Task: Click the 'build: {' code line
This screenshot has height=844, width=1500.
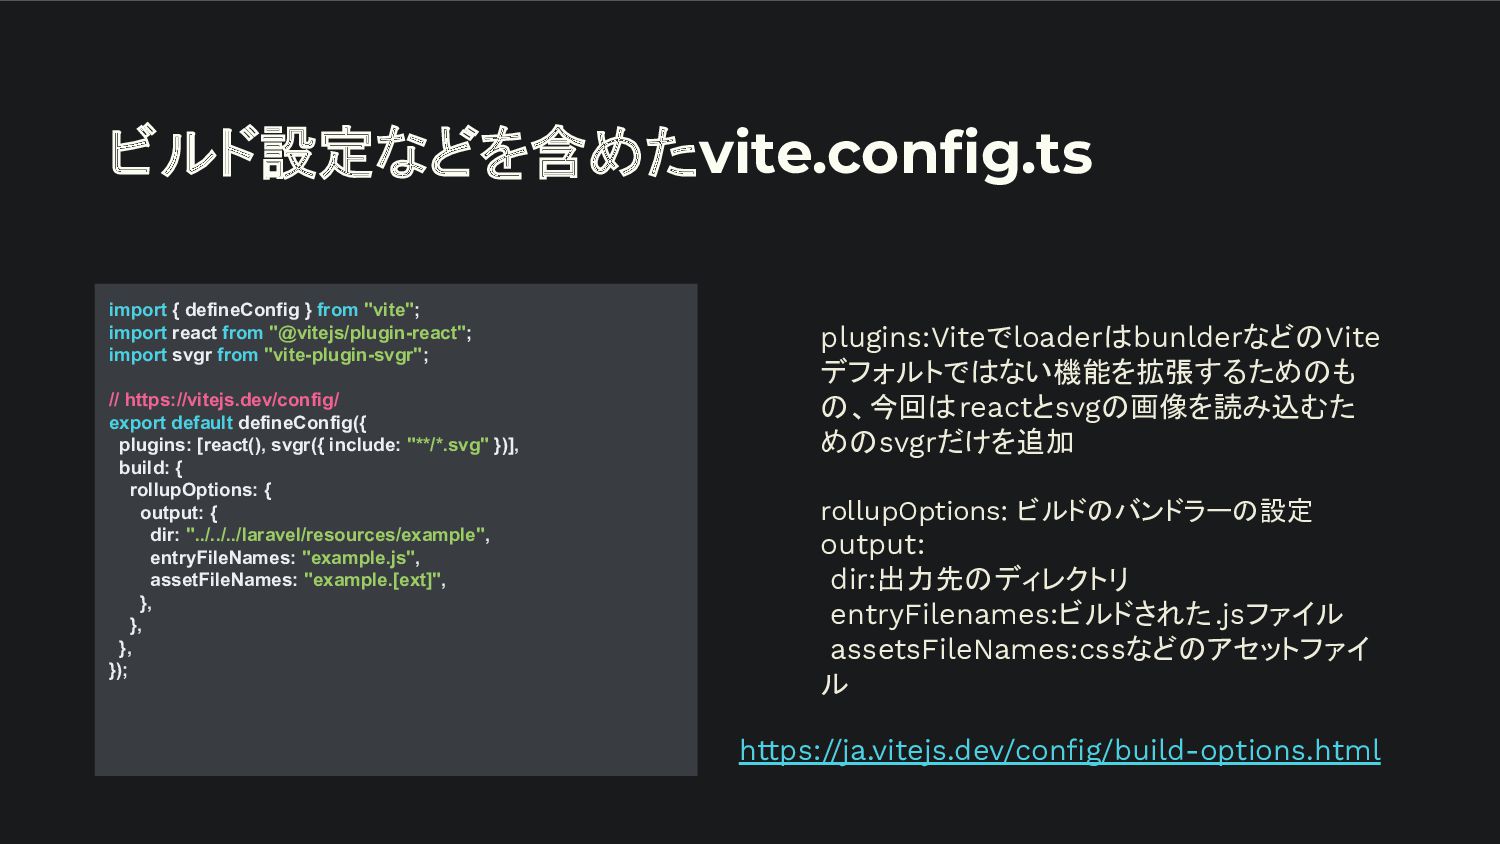Action: [x=151, y=468]
